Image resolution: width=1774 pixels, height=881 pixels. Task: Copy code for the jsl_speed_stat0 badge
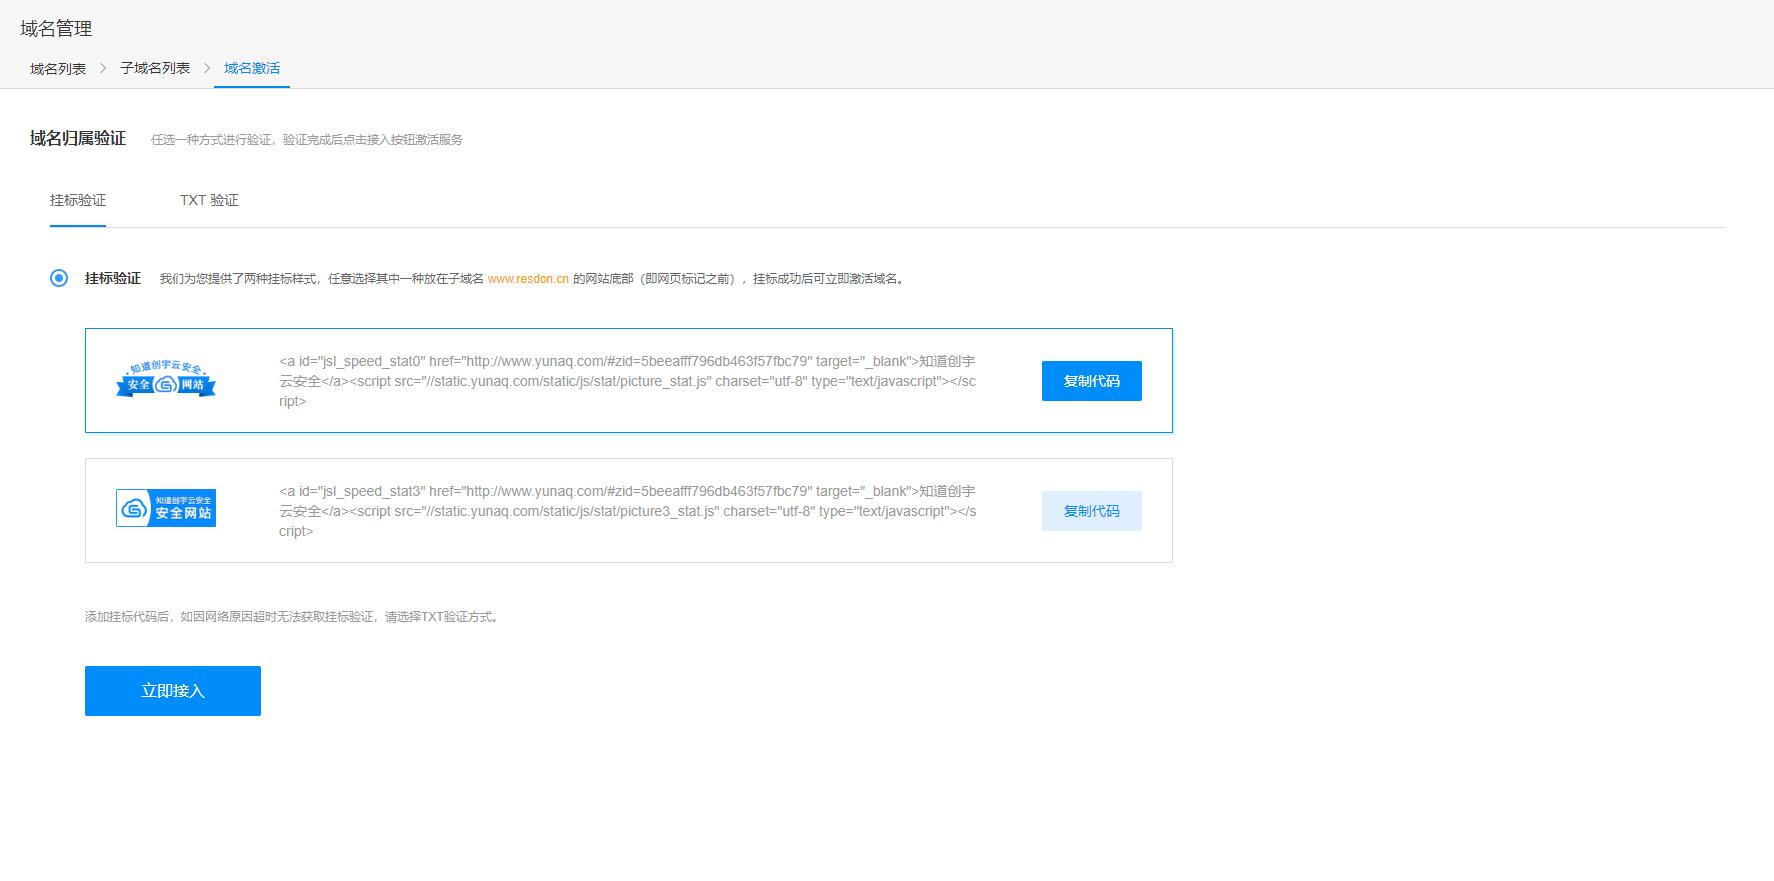click(1092, 381)
